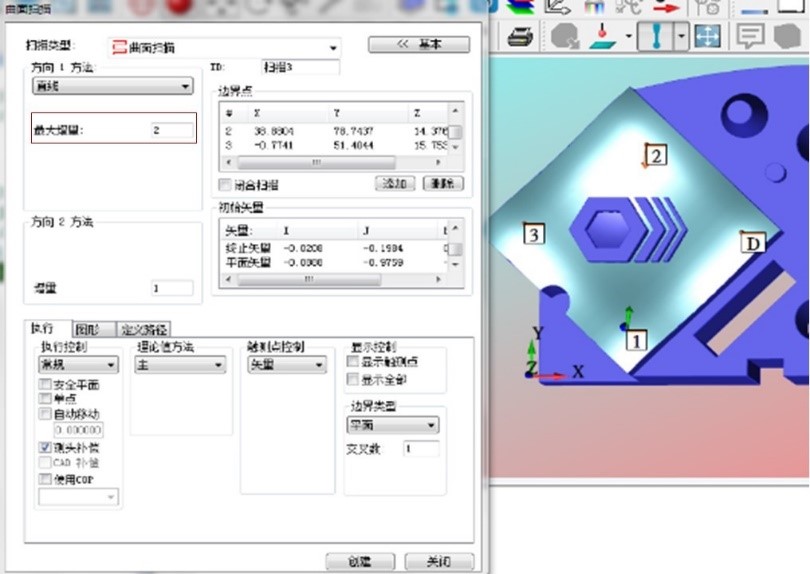This screenshot has width=810, height=574.
Task: Open the 边界类型 平面 dropdown
Action: [392, 425]
